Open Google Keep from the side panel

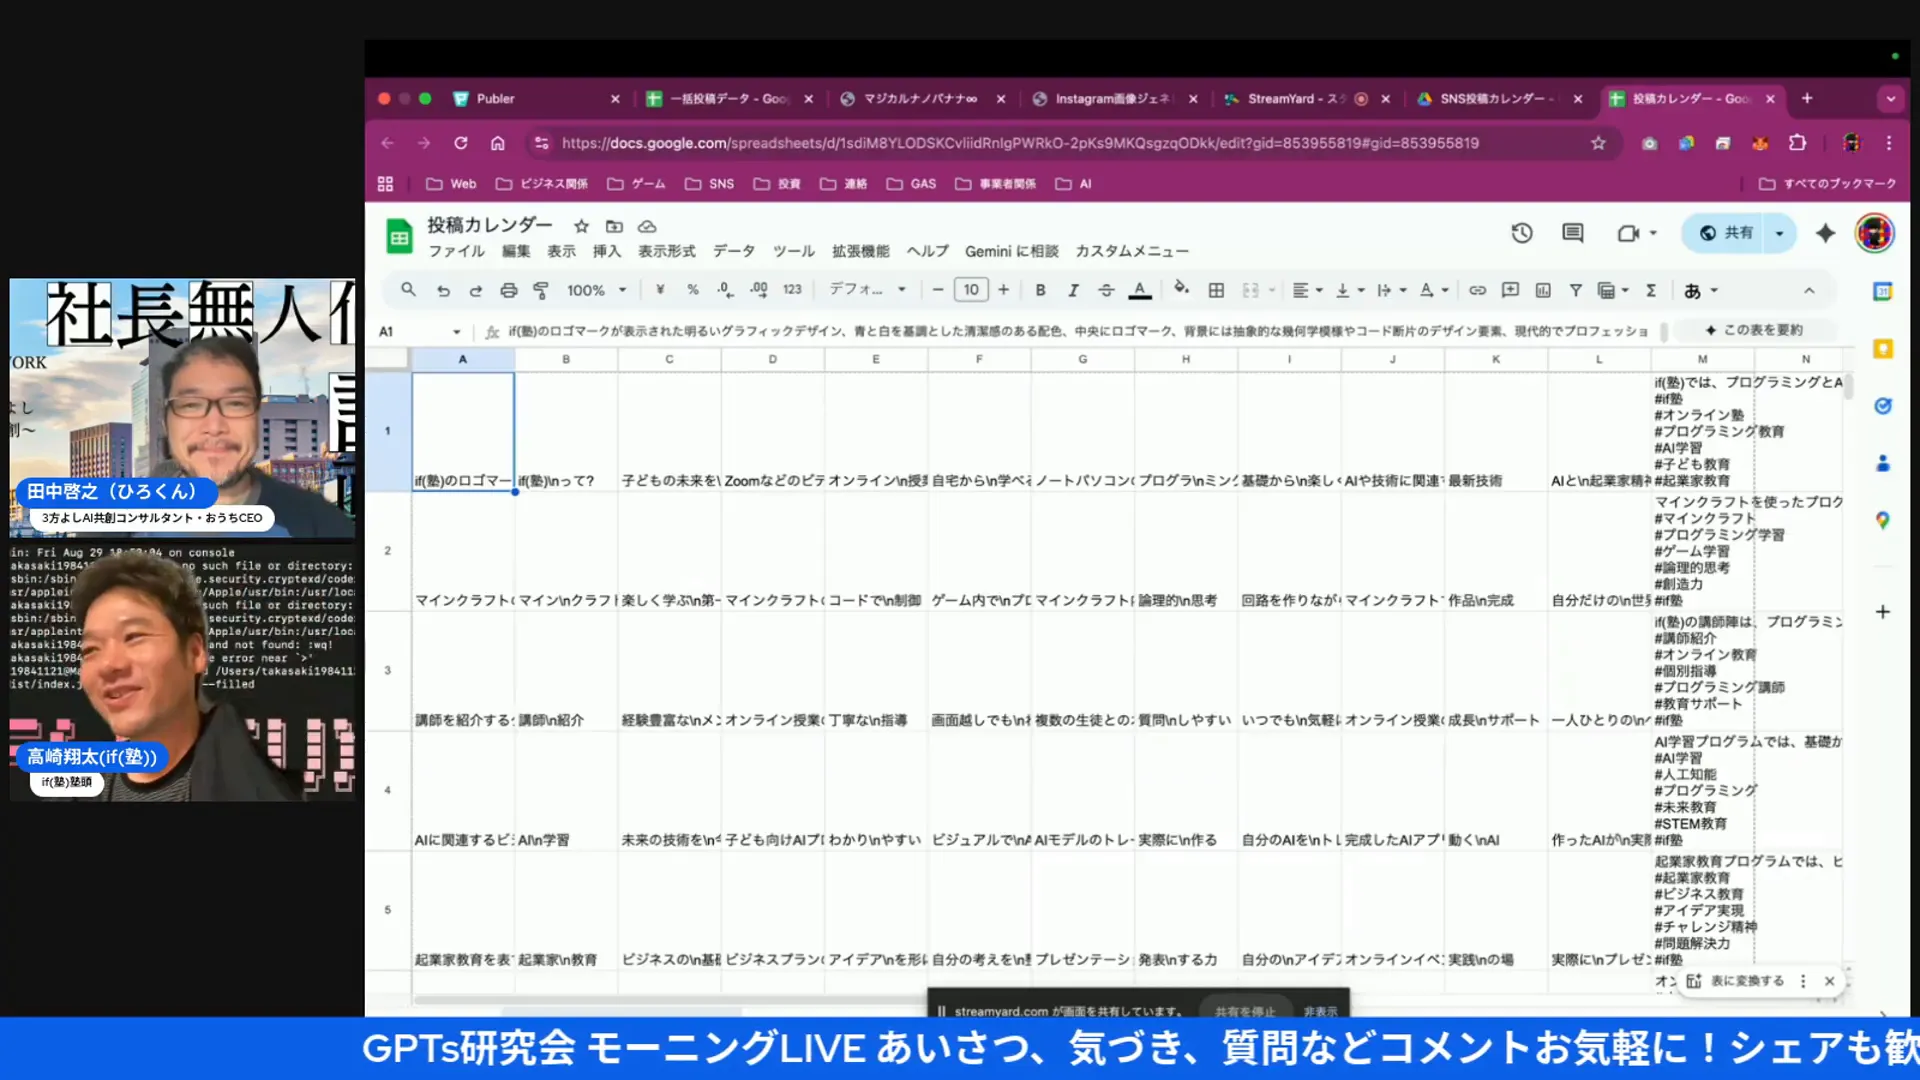[x=1882, y=348]
